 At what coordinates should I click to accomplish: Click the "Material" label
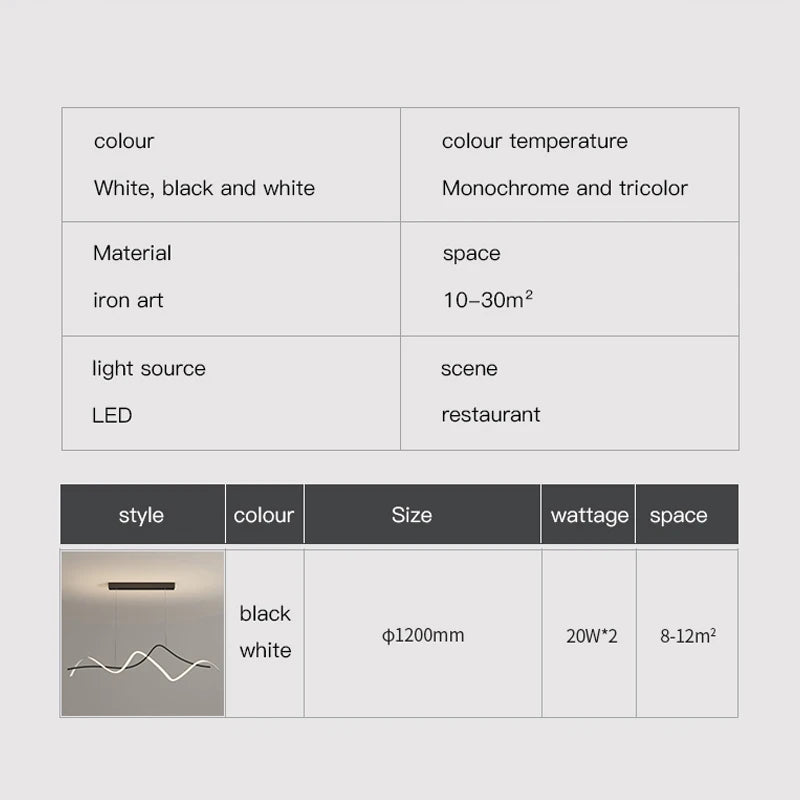(132, 253)
